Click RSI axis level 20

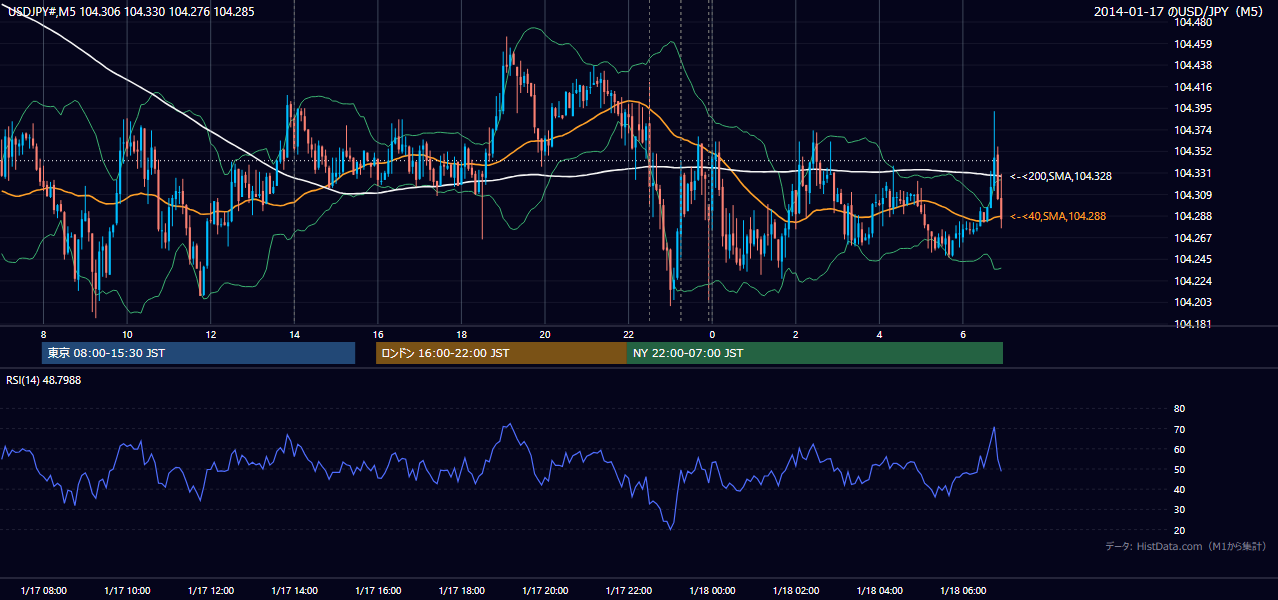(x=1179, y=530)
